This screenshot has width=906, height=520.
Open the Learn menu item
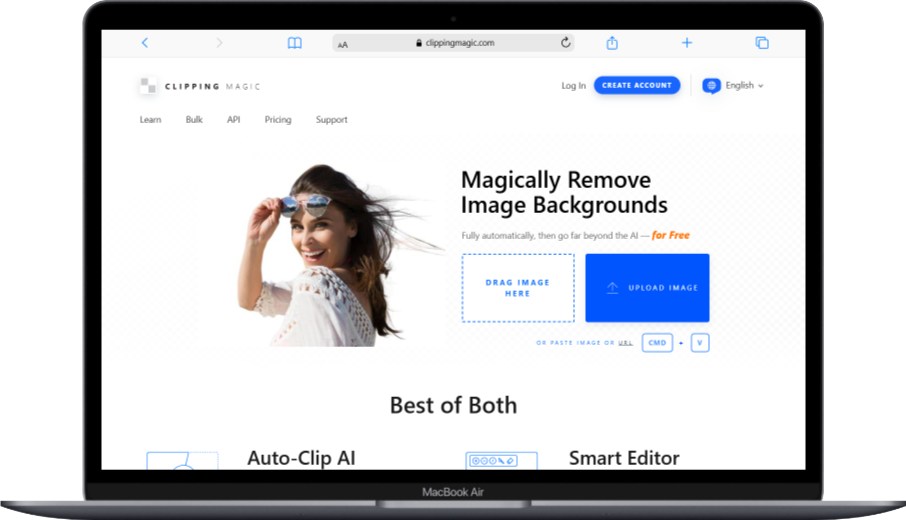150,120
